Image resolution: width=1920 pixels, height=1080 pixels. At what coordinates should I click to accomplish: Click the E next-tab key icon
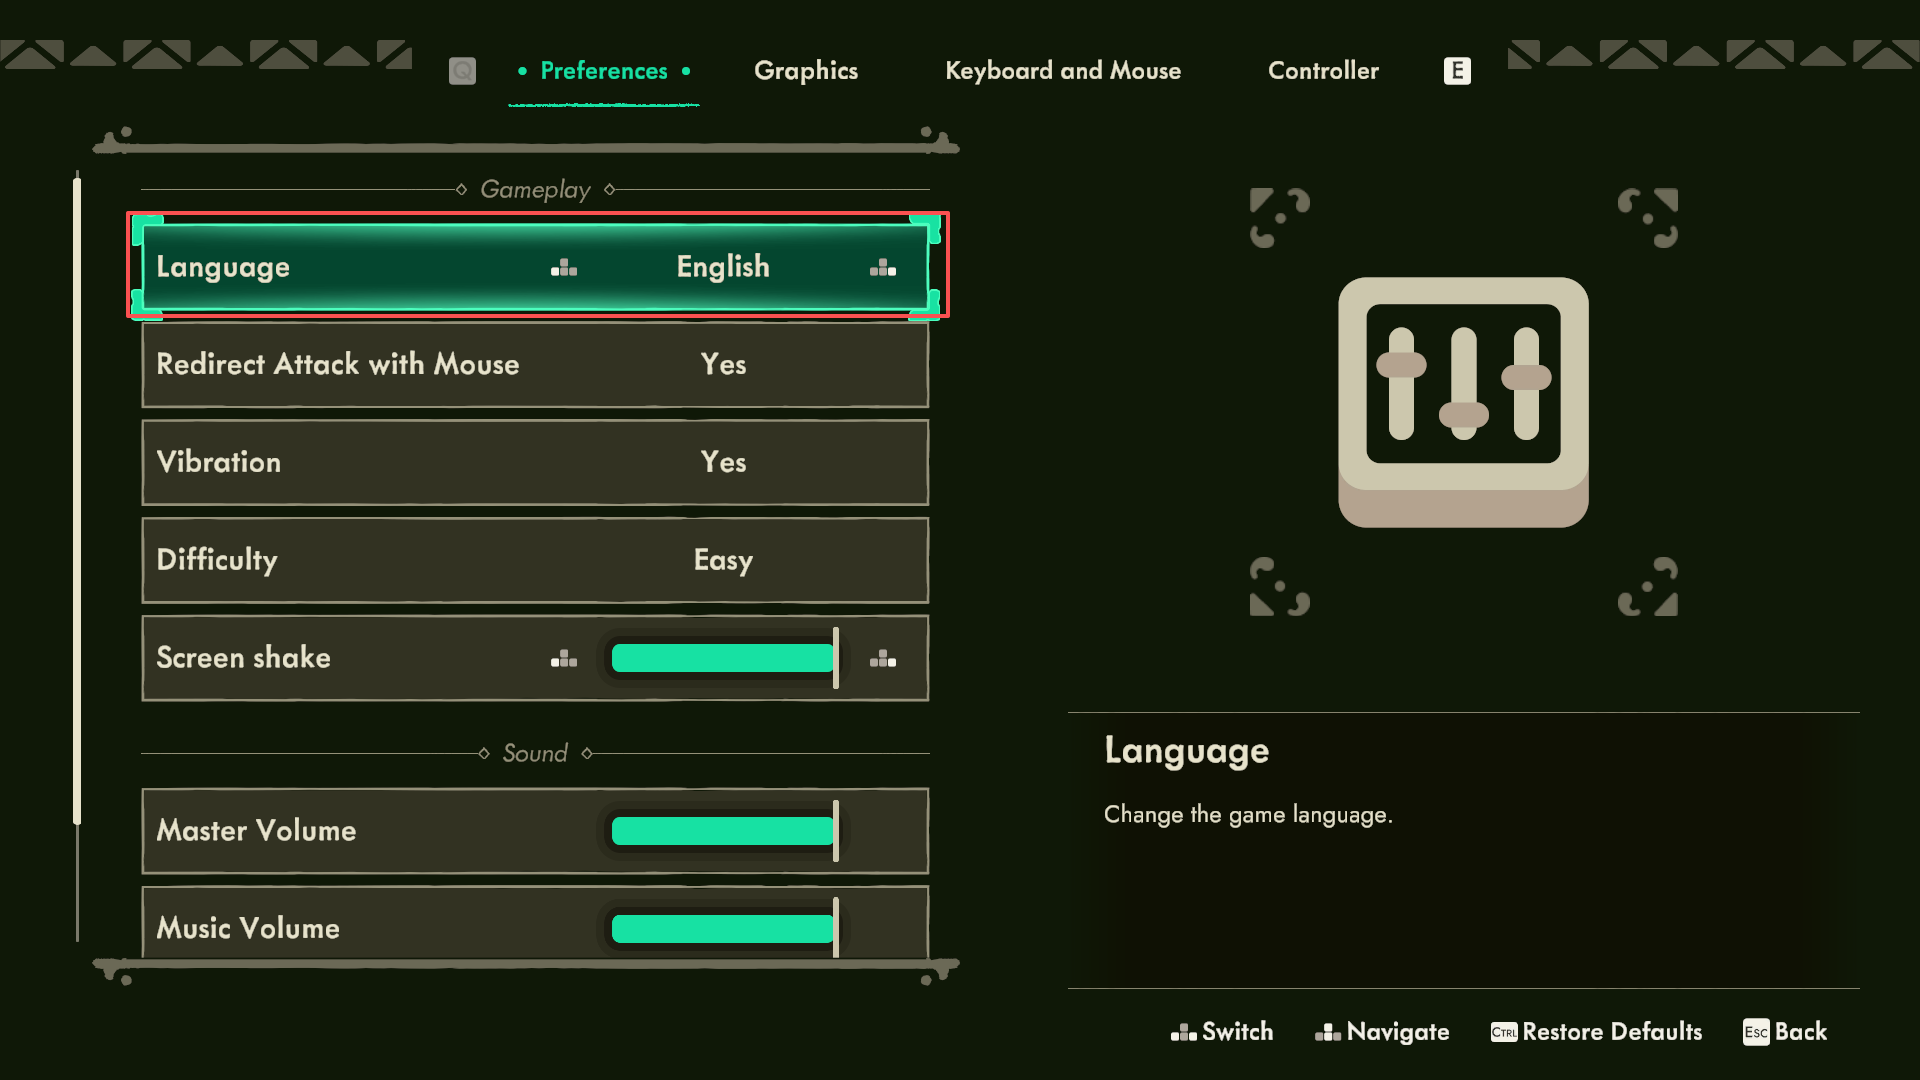point(1457,71)
